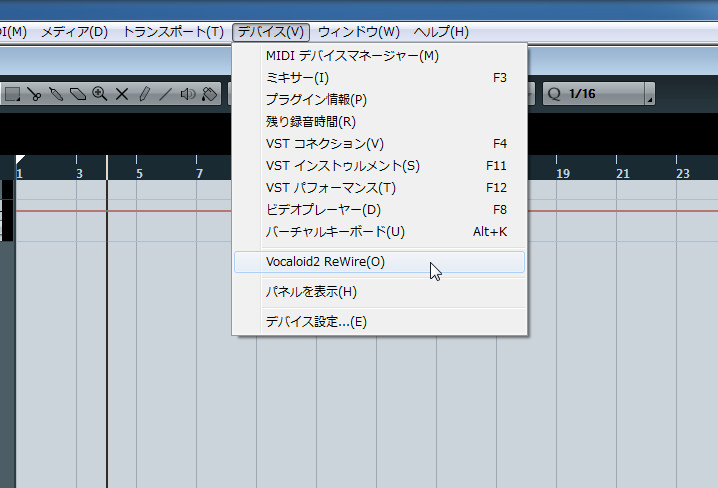Select the Color paint bucket tool
Image resolution: width=718 pixels, height=488 pixels.
pos(210,94)
